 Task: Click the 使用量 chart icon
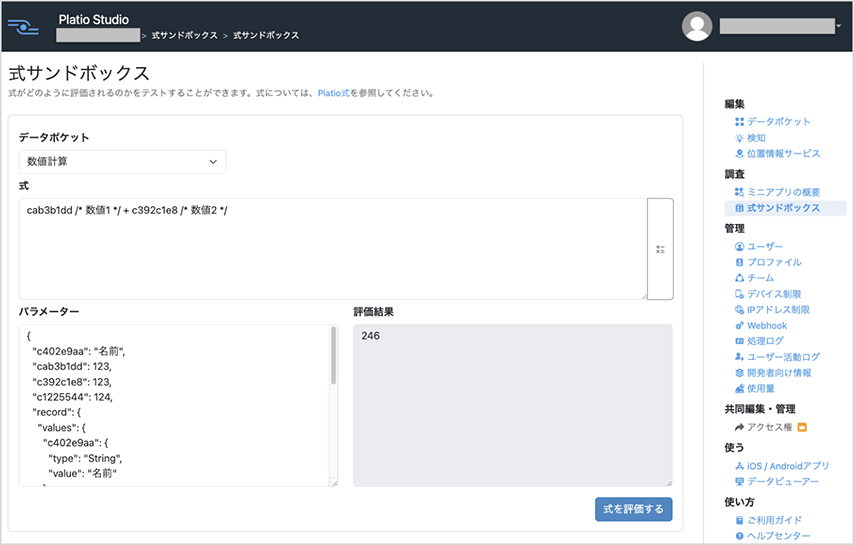click(739, 389)
